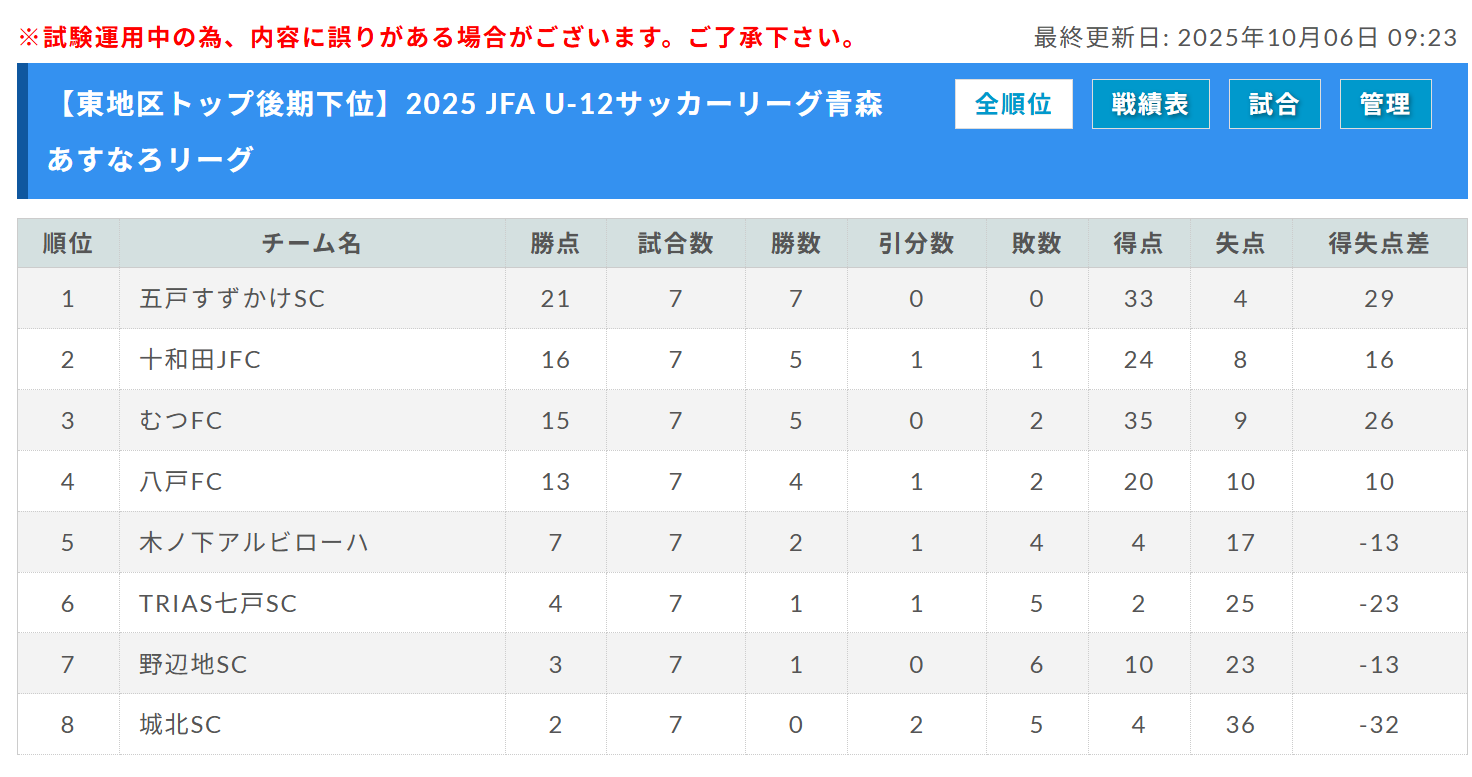Screen dimensions: 1472x777
Task: Select team 十和田JFC in the table
Action: pos(200,359)
